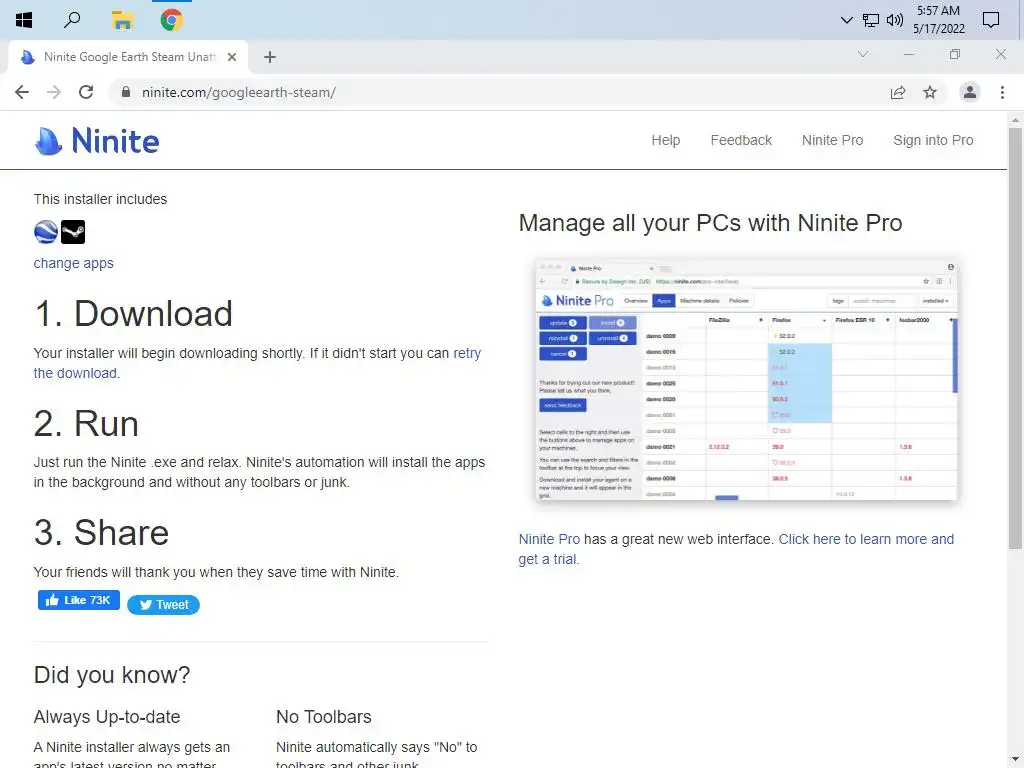Follow Click here to learn more link

coord(866,539)
